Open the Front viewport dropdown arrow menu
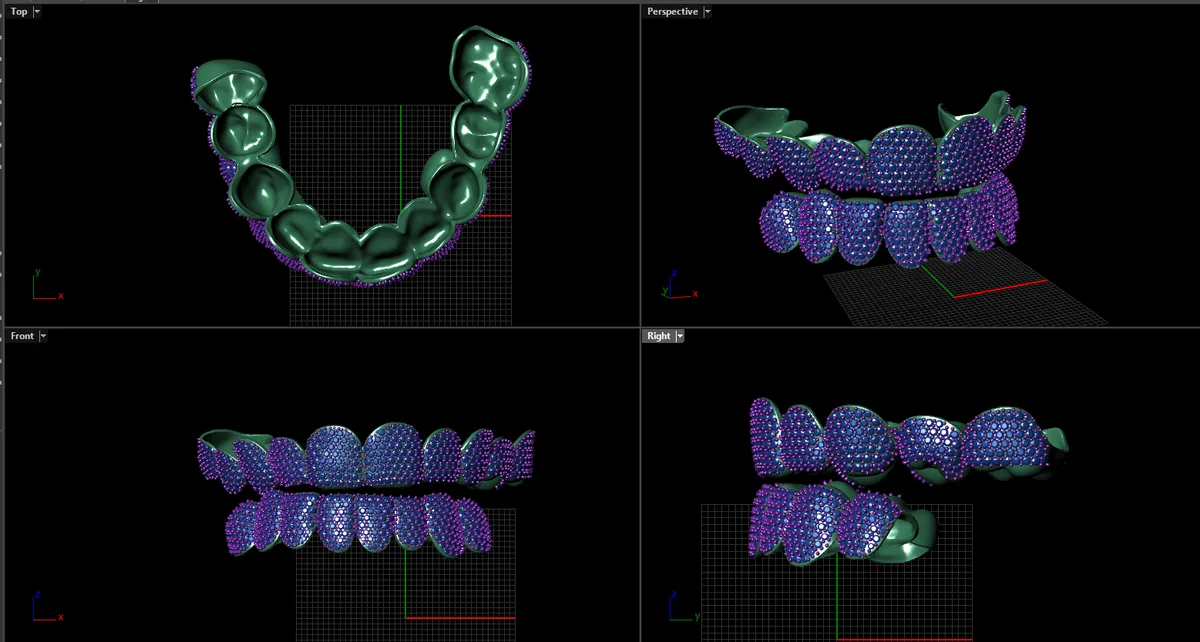Image resolution: width=1200 pixels, height=642 pixels. 42,336
